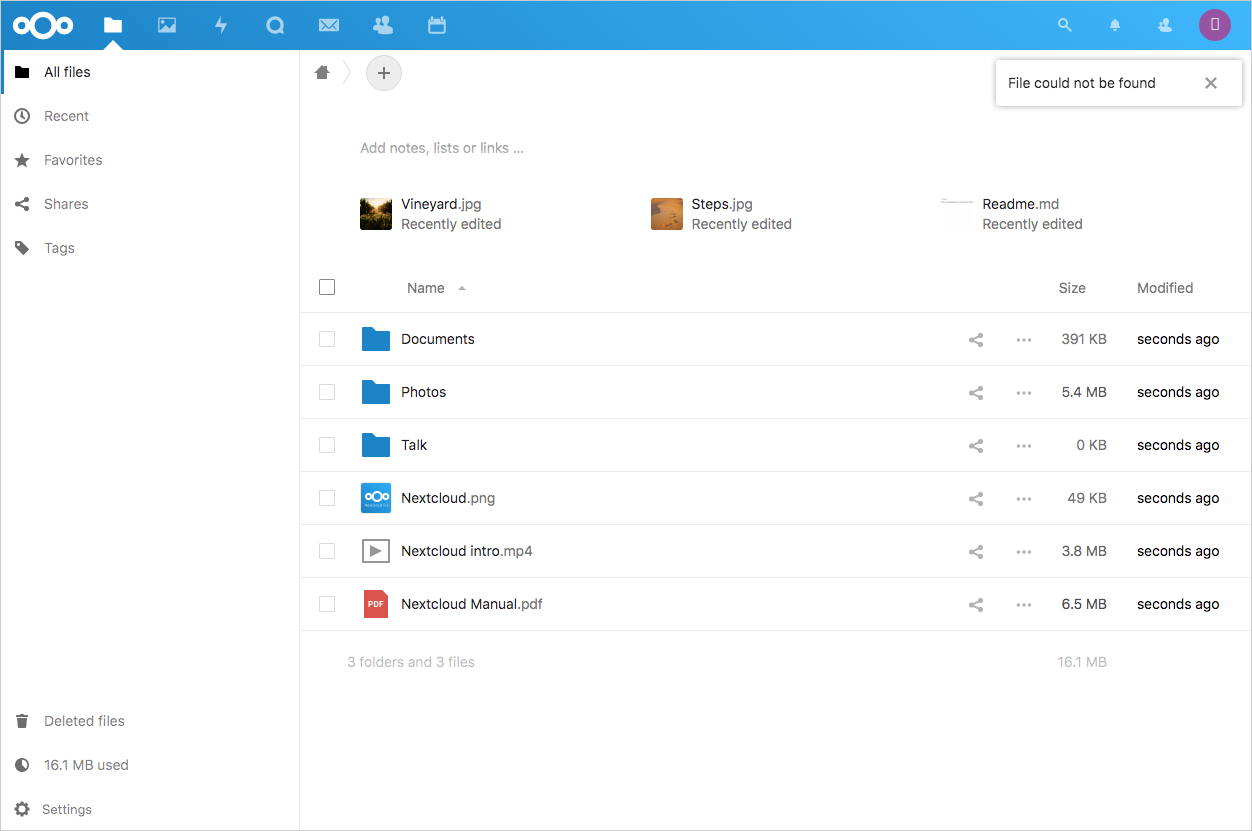Open the Talk folder

(414, 445)
